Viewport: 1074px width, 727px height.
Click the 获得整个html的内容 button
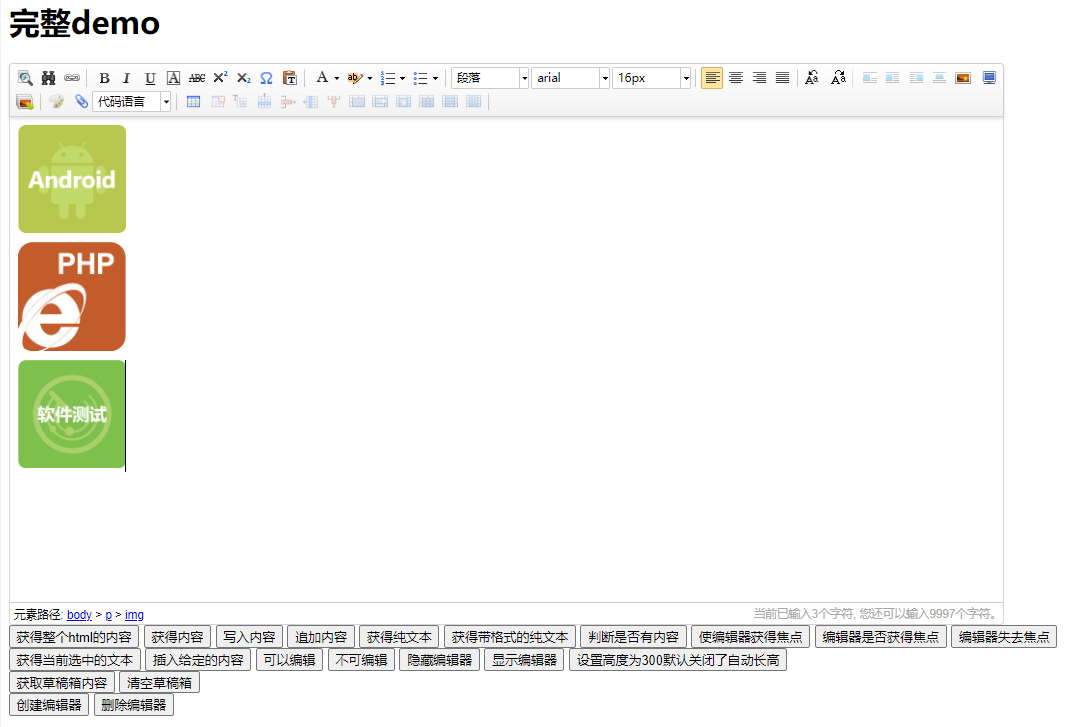74,637
